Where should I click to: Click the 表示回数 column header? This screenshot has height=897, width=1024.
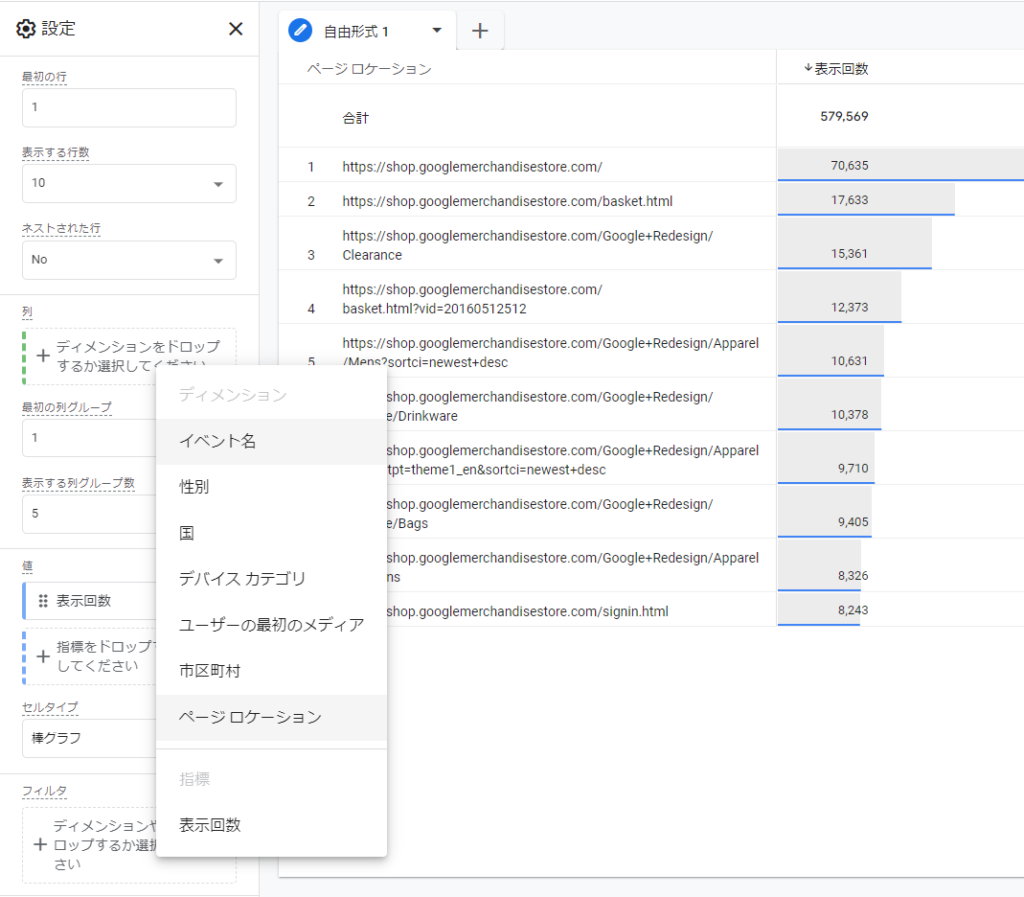841,69
